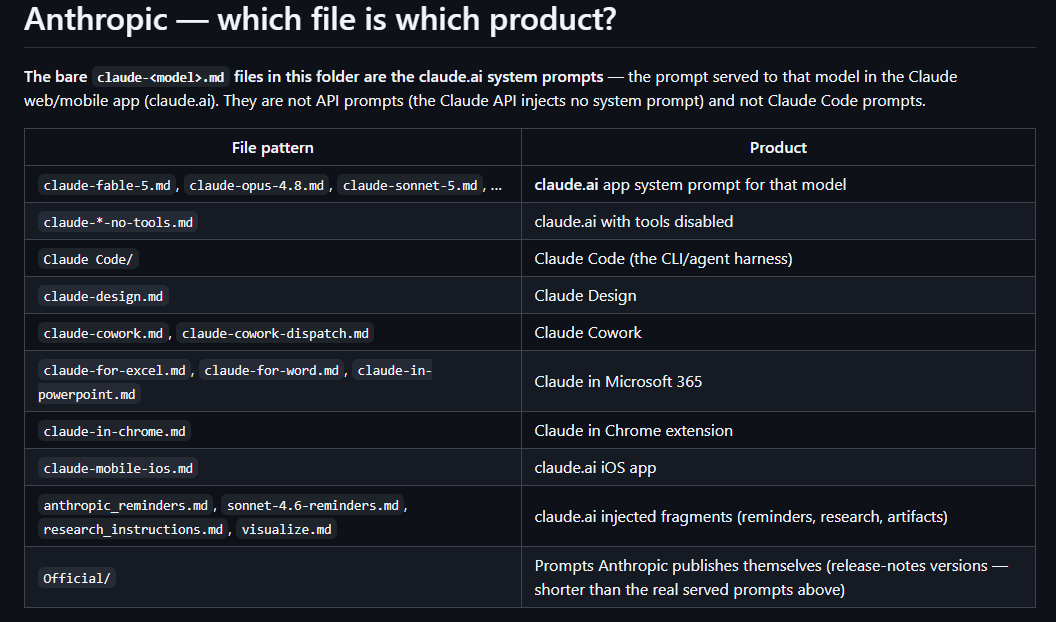The height and width of the screenshot is (622, 1056).
Task: Click the Product column header
Action: pyautogui.click(x=778, y=147)
